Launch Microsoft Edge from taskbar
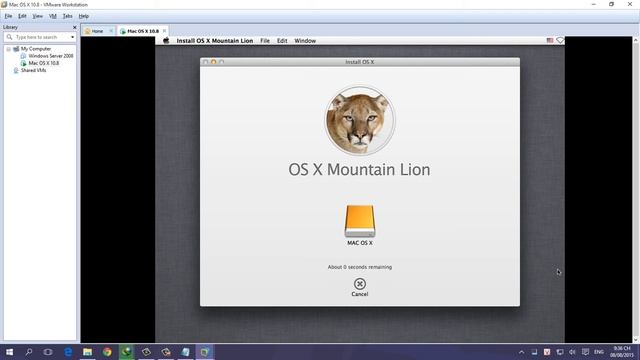The height and width of the screenshot is (360, 640). pos(68,352)
